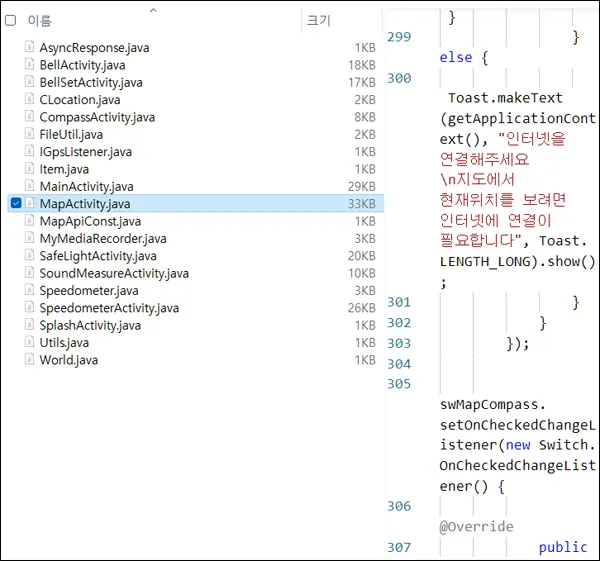Select the FileUtil.java file name

click(x=71, y=134)
